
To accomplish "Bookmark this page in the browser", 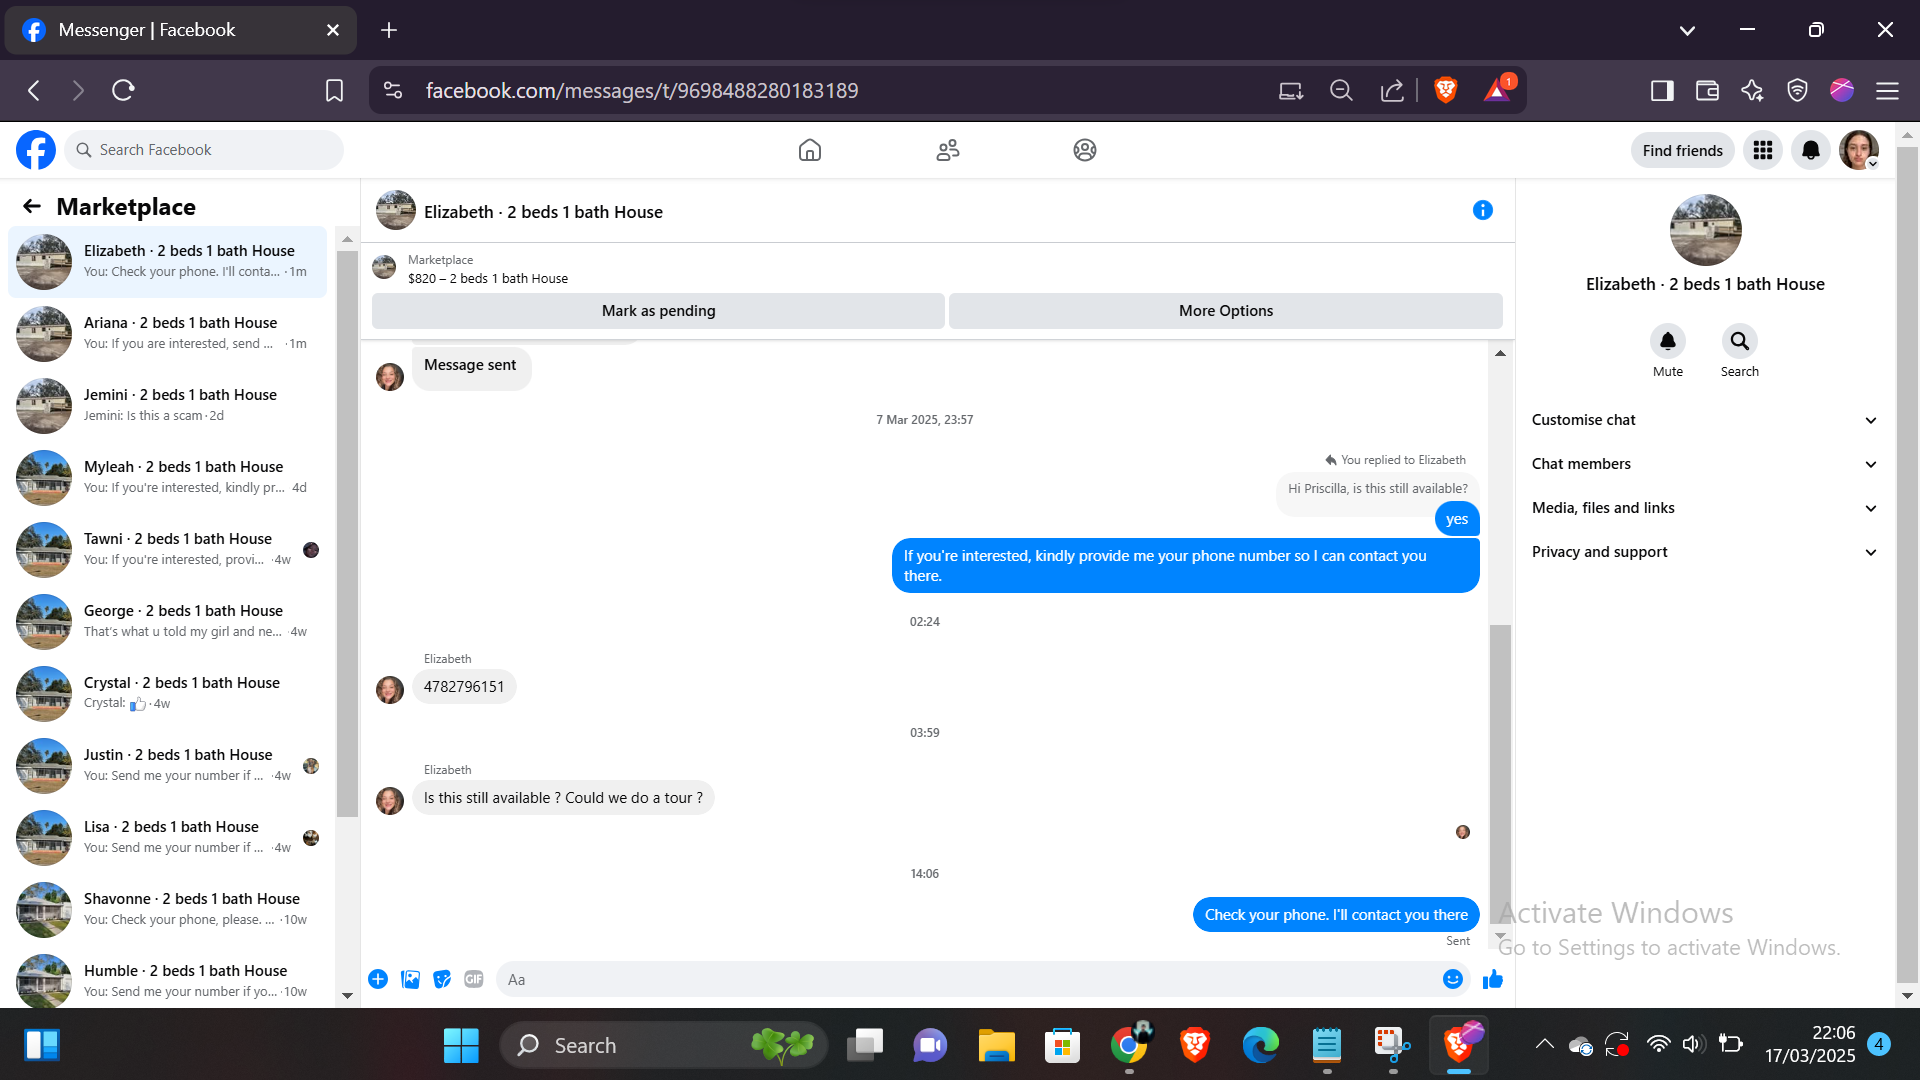I will (334, 90).
